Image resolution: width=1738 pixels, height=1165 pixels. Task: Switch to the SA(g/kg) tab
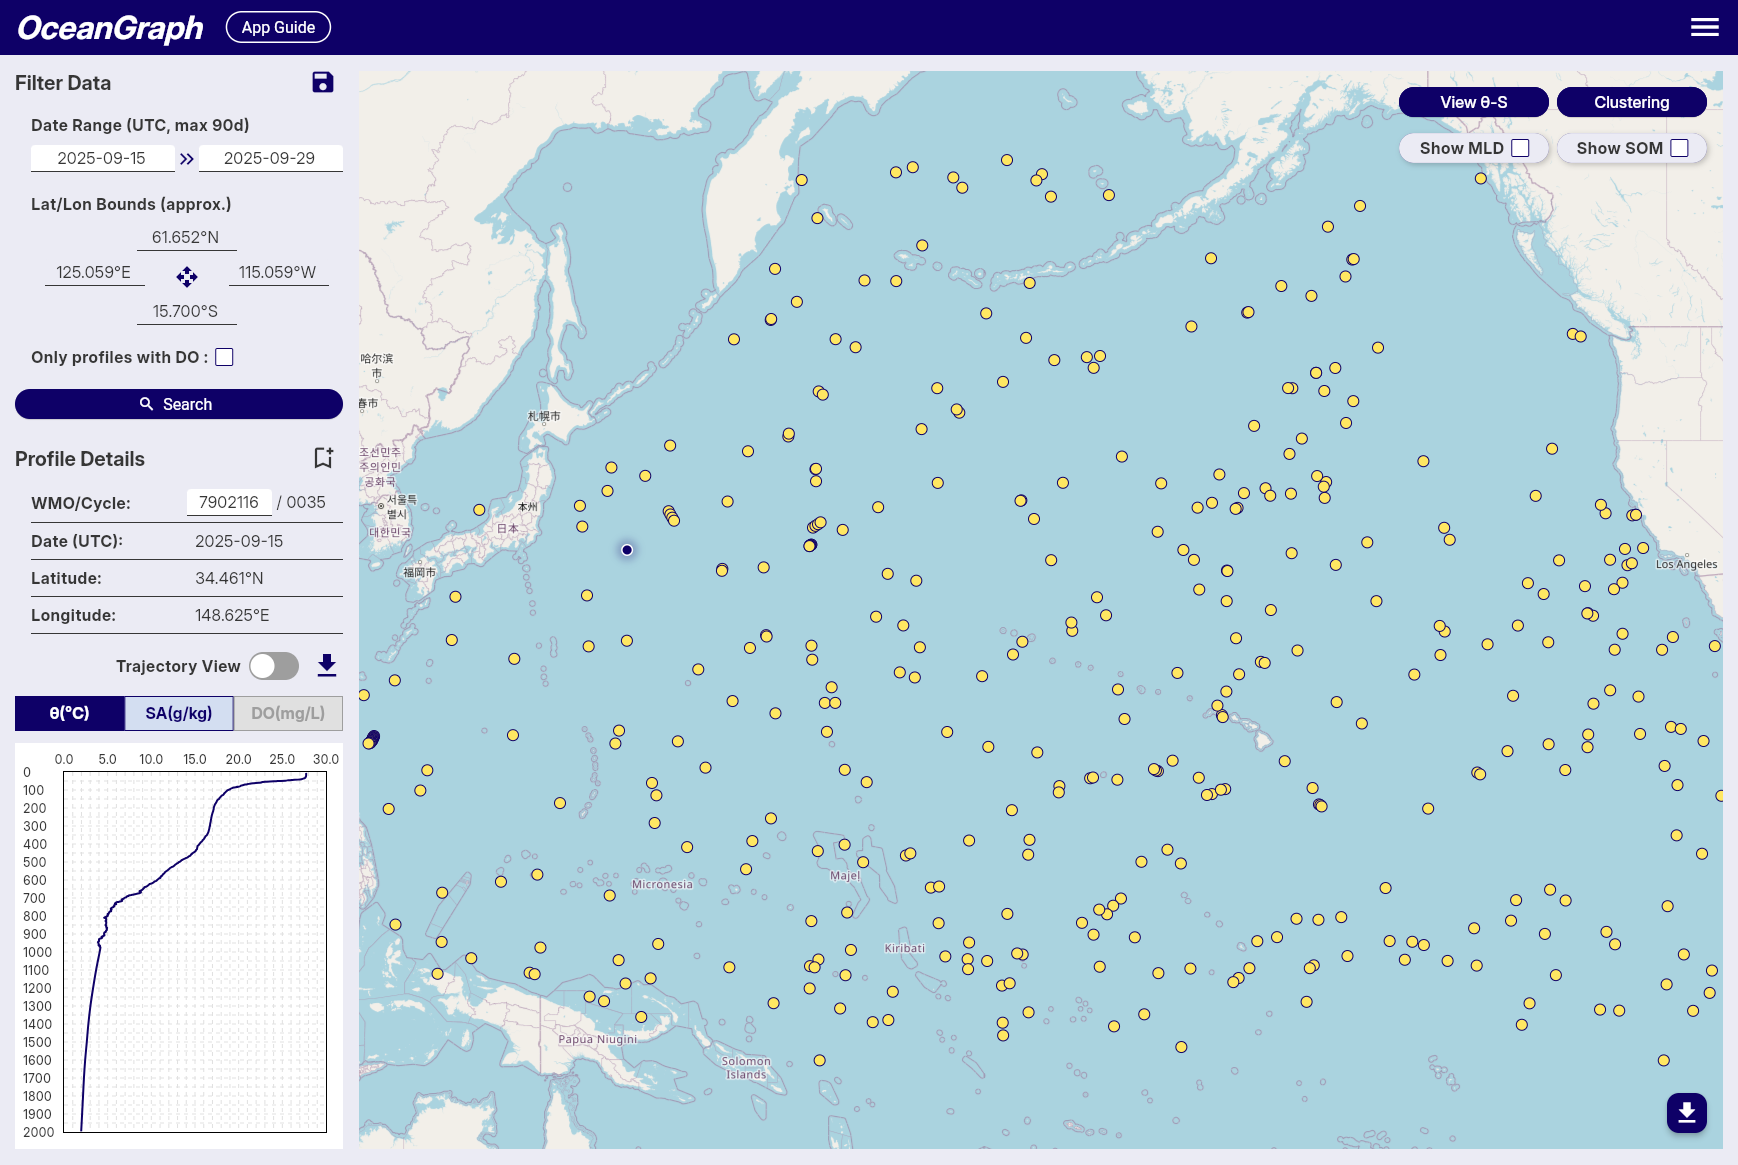coord(179,714)
